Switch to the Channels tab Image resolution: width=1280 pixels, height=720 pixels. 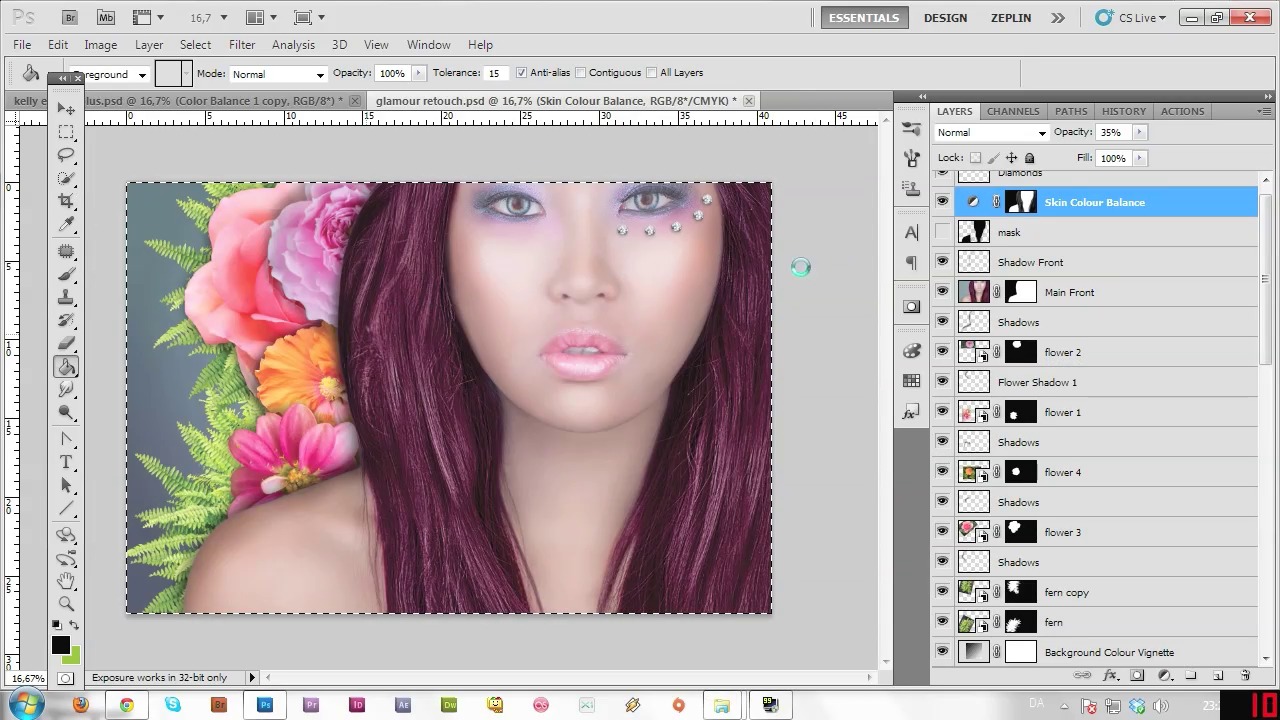pyautogui.click(x=1012, y=111)
